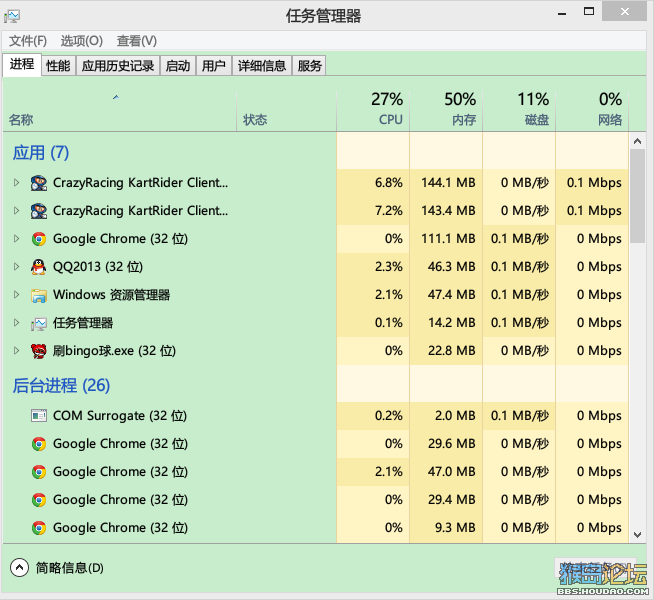Viewport: 654px width, 600px height.
Task: Click the 22.8 MB memory cell
Action: (446, 351)
